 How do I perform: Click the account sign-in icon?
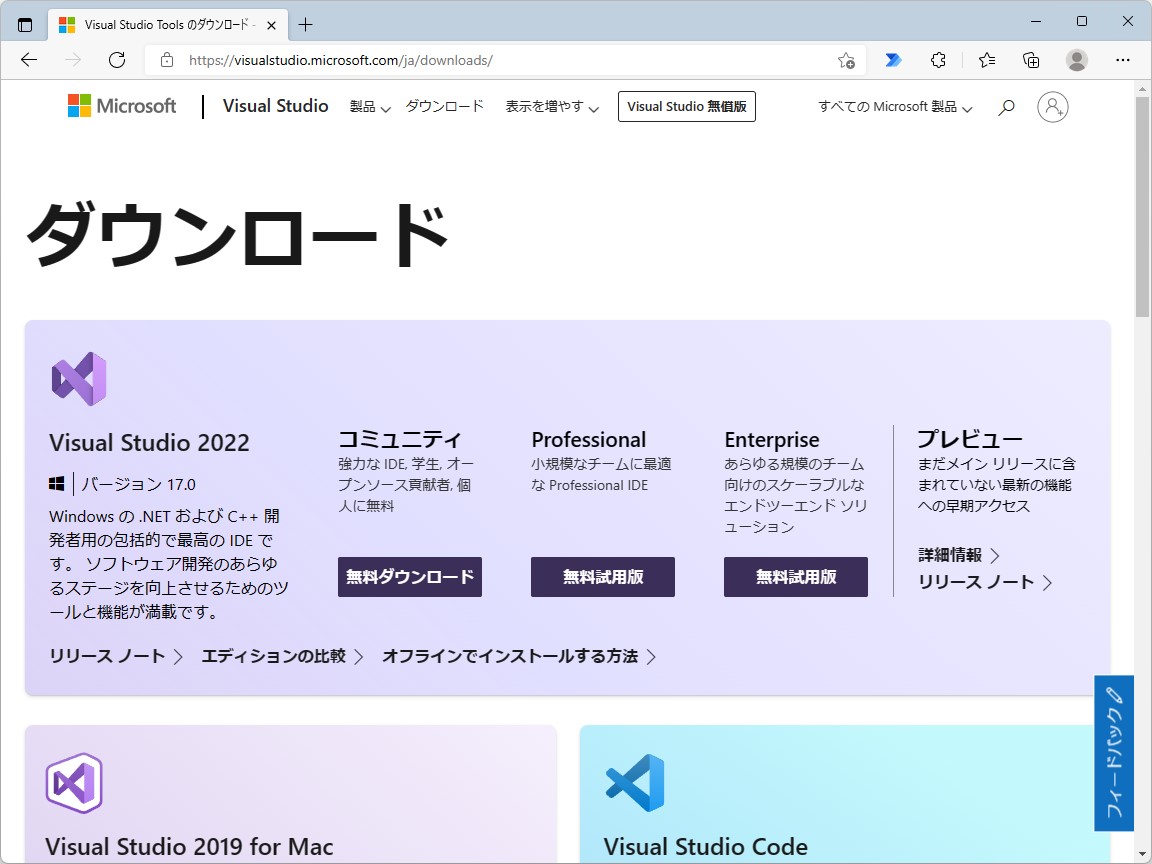tap(1052, 108)
